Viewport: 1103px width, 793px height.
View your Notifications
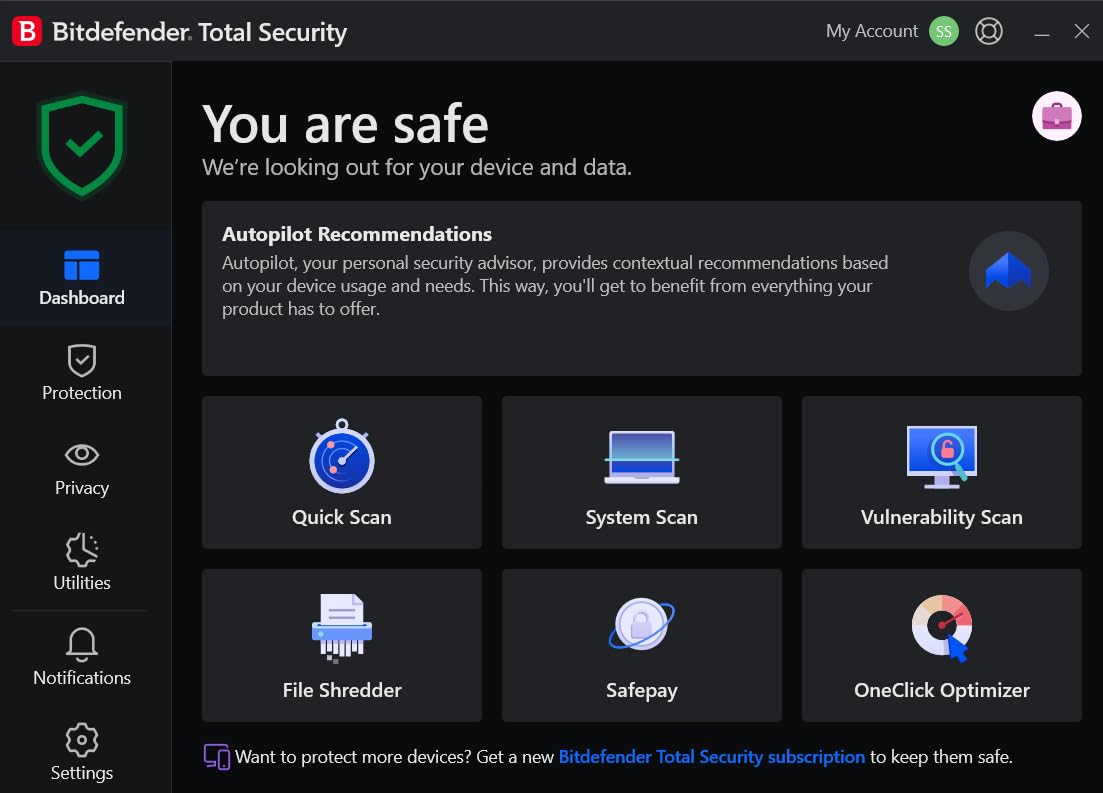[81, 658]
